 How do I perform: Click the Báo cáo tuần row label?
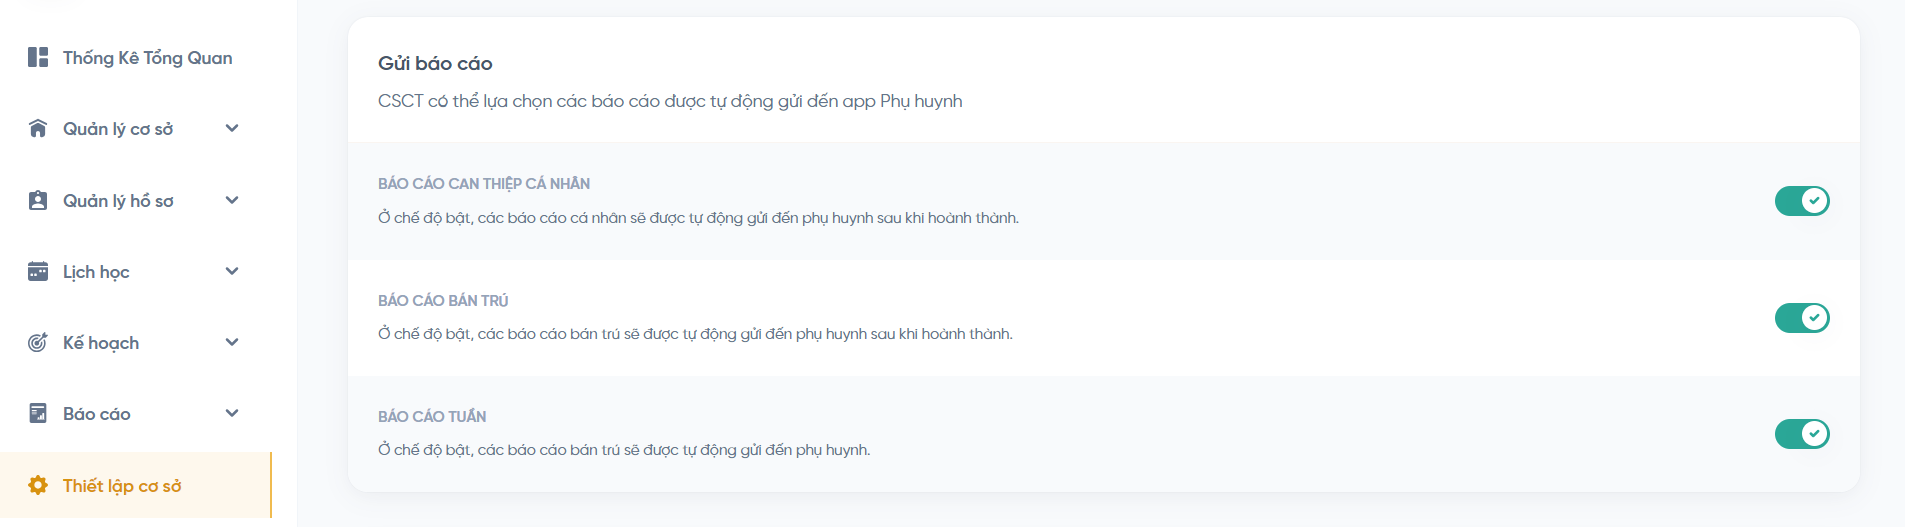(432, 416)
